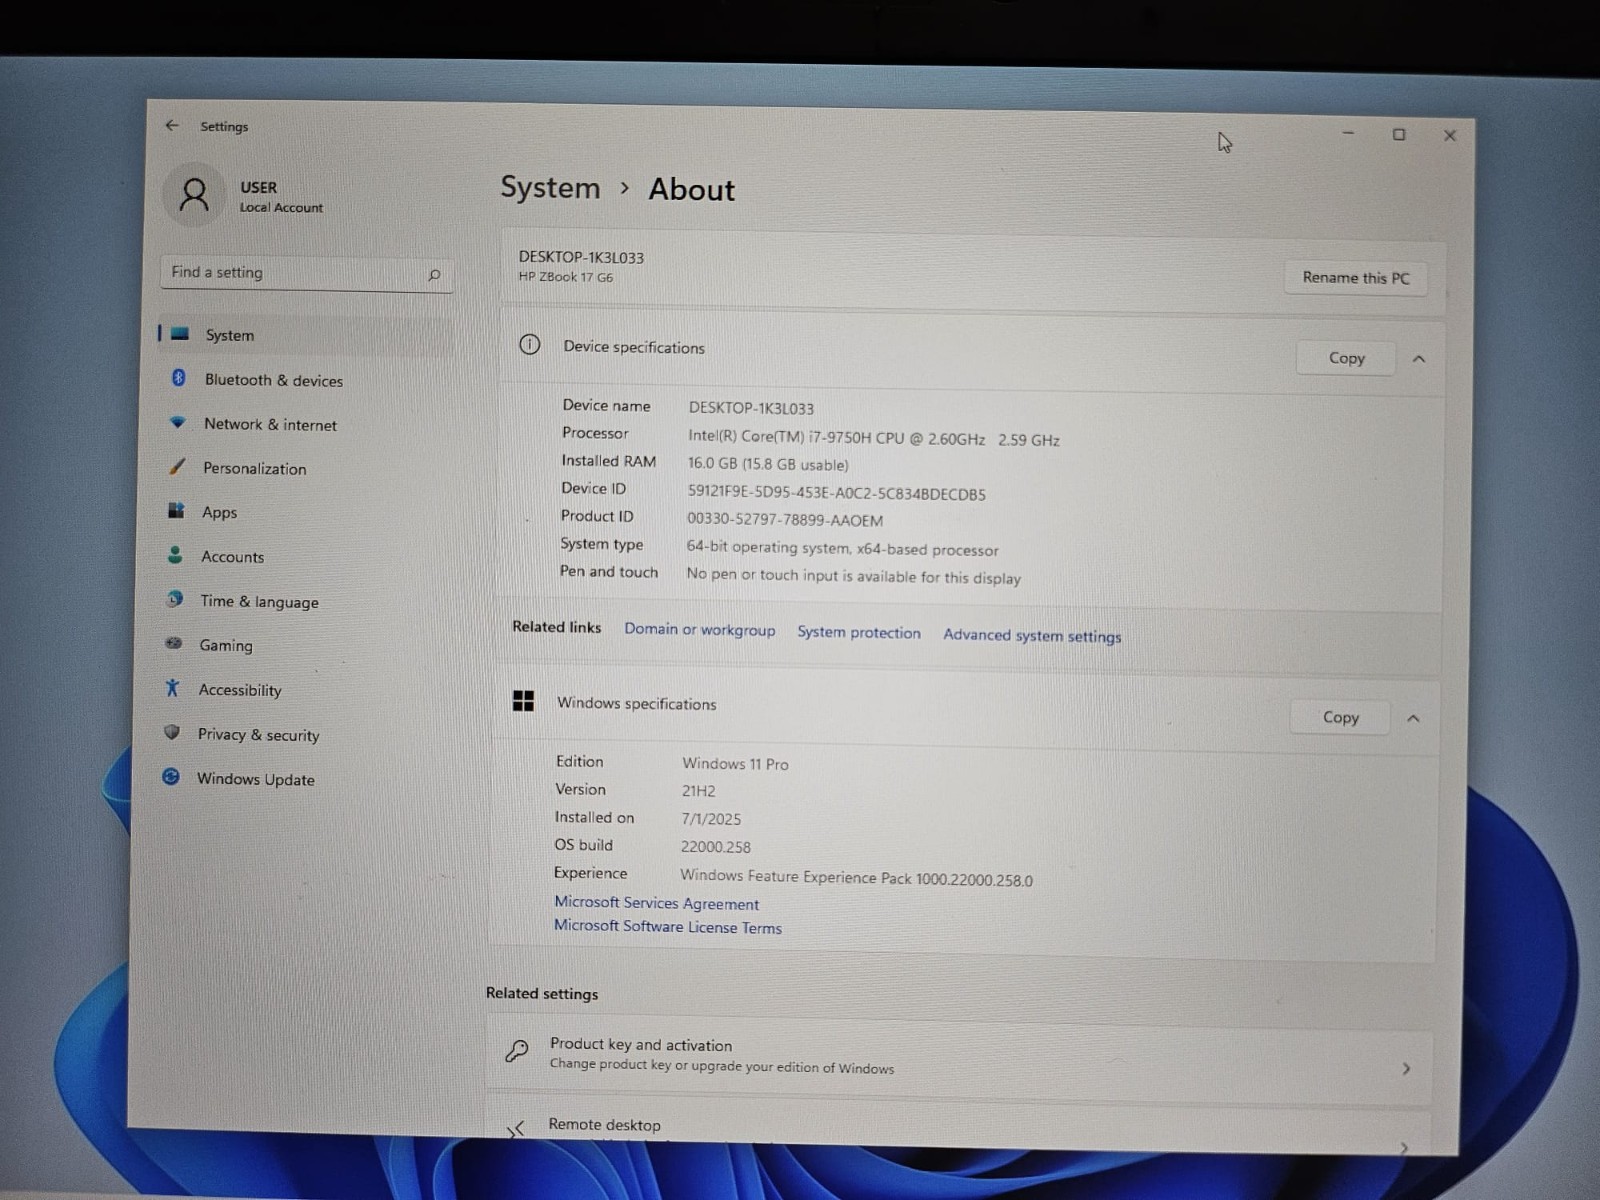Screen dimensions: 1600x1200
Task: Click the Product ID value 00330-52797-78899-AAOEM
Action: 785,520
